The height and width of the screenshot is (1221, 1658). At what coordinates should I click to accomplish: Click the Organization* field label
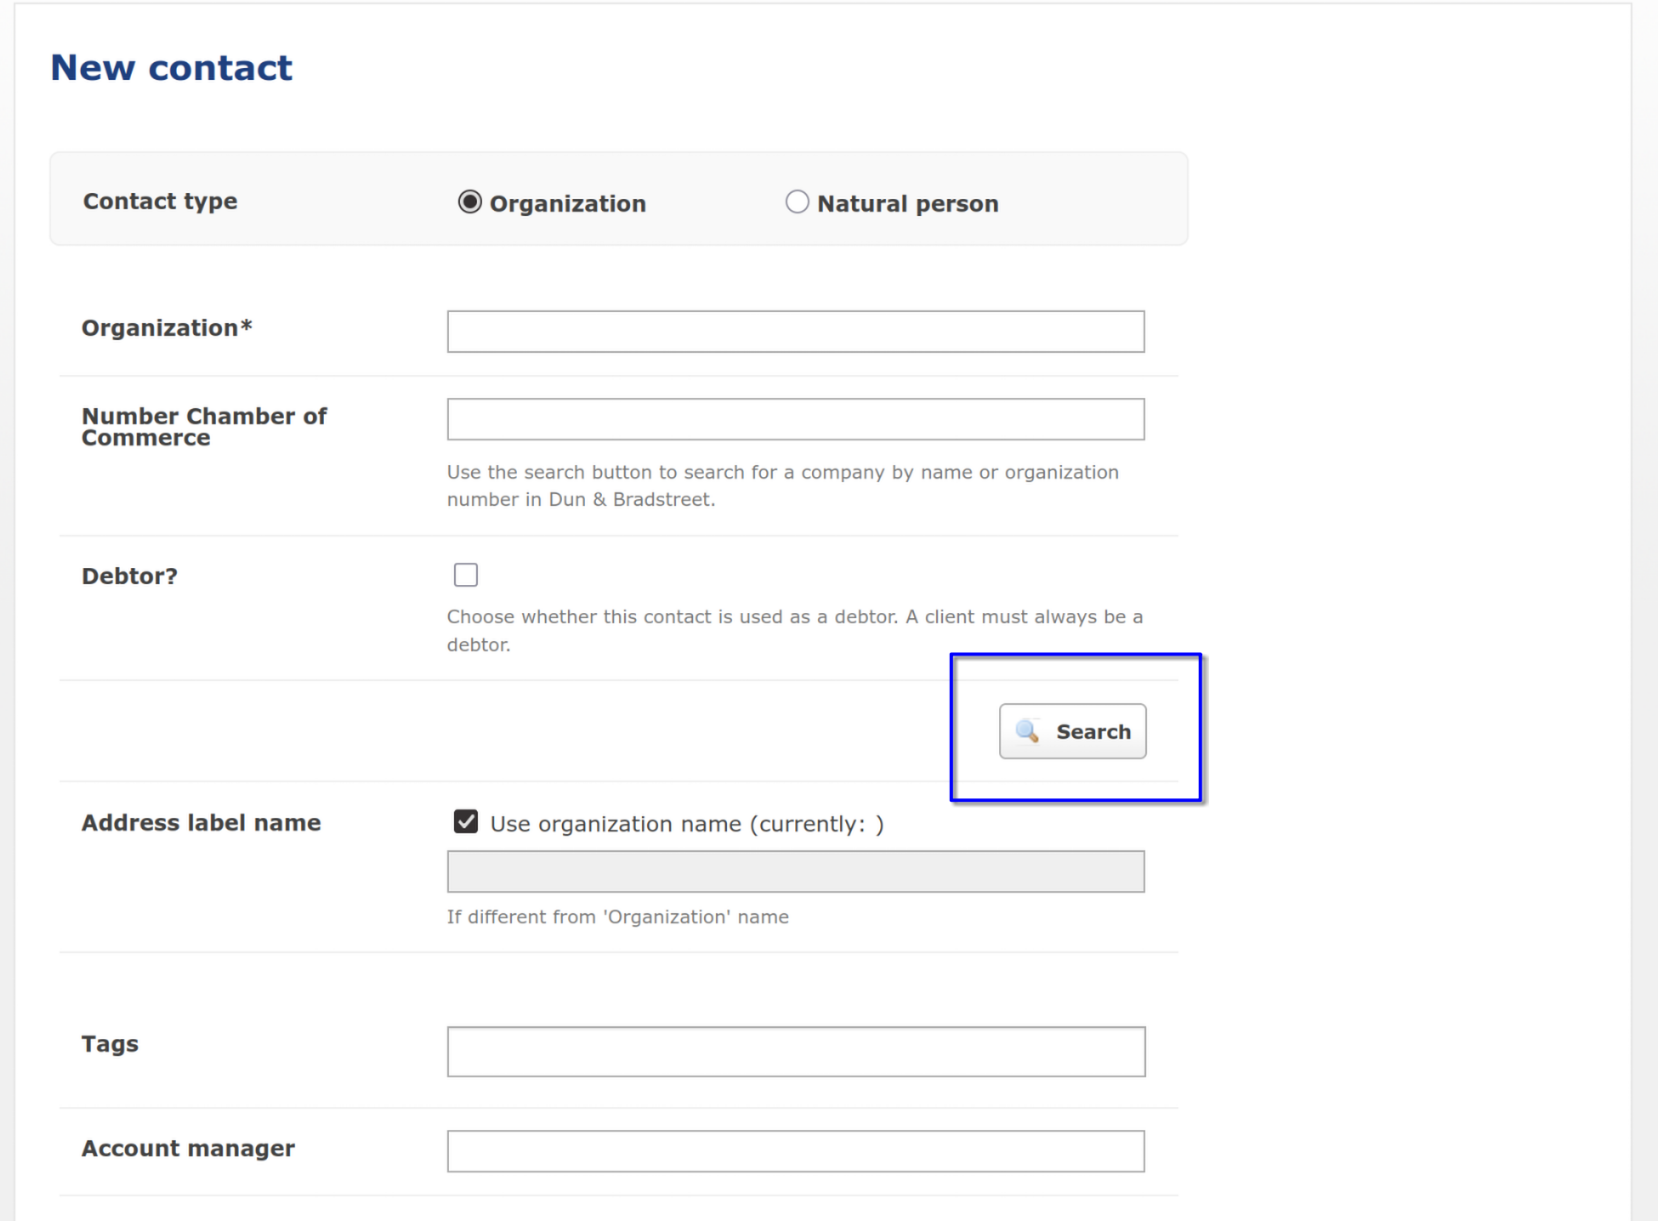[166, 327]
